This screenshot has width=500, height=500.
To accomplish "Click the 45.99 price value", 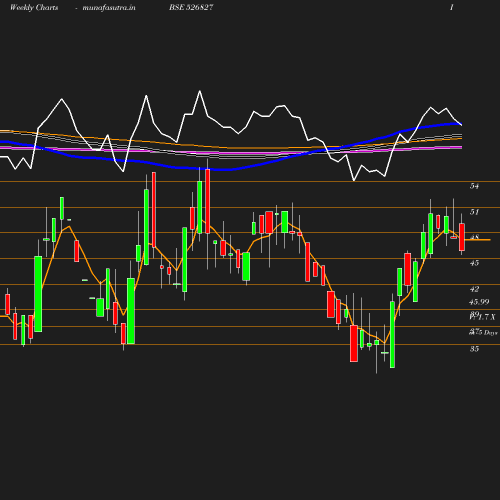I will pyautogui.click(x=479, y=302).
